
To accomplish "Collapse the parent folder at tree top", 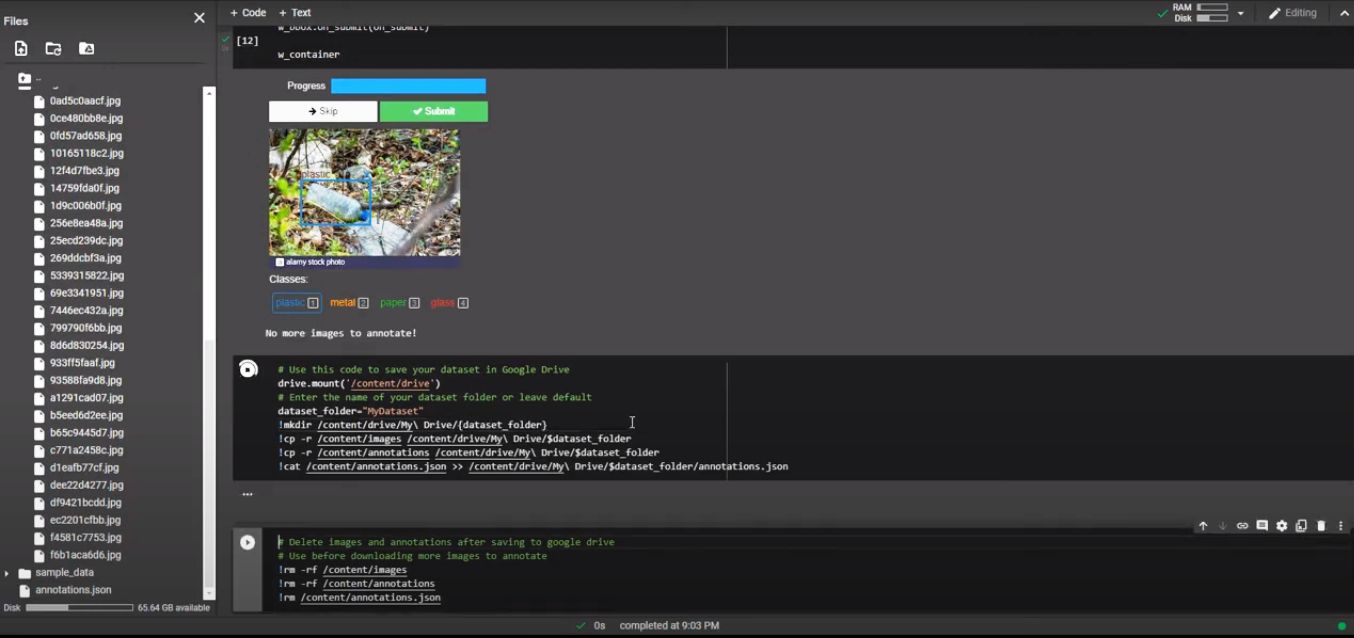I will pos(24,79).
